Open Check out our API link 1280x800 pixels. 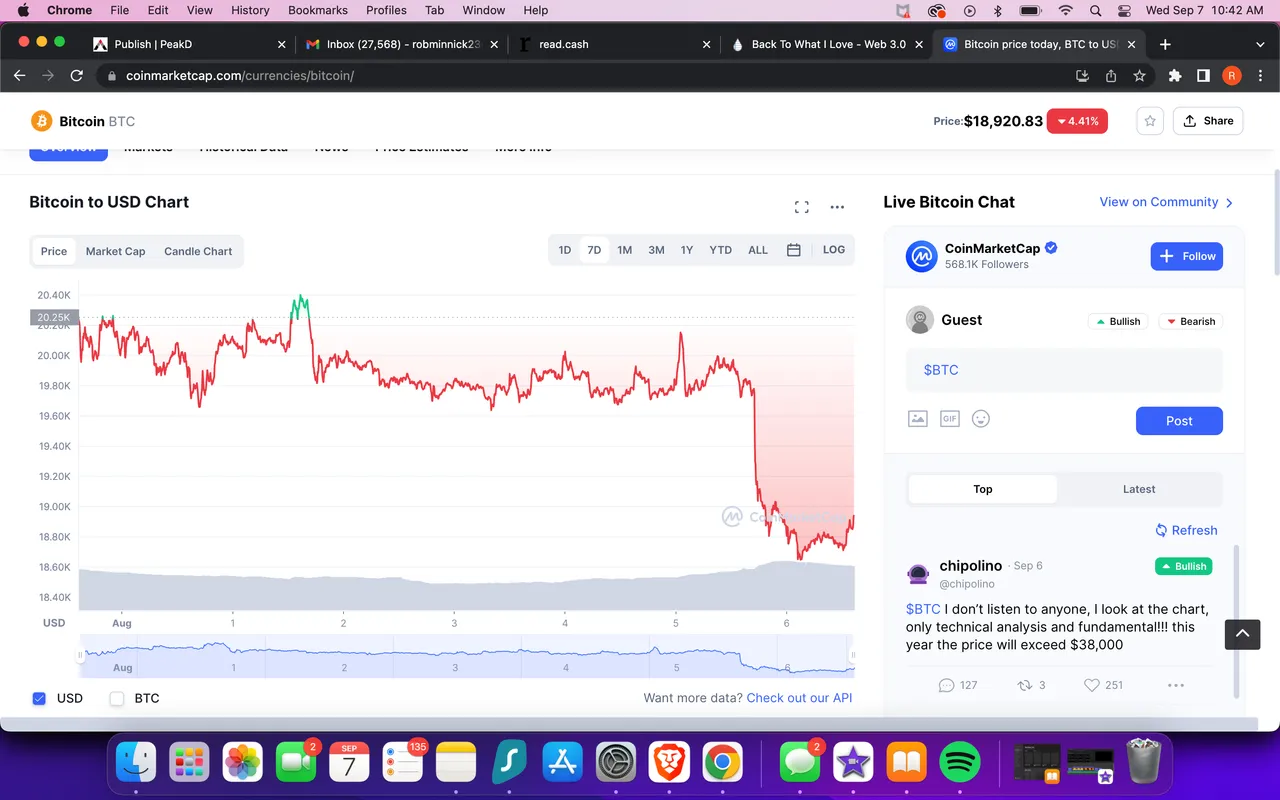coord(799,698)
